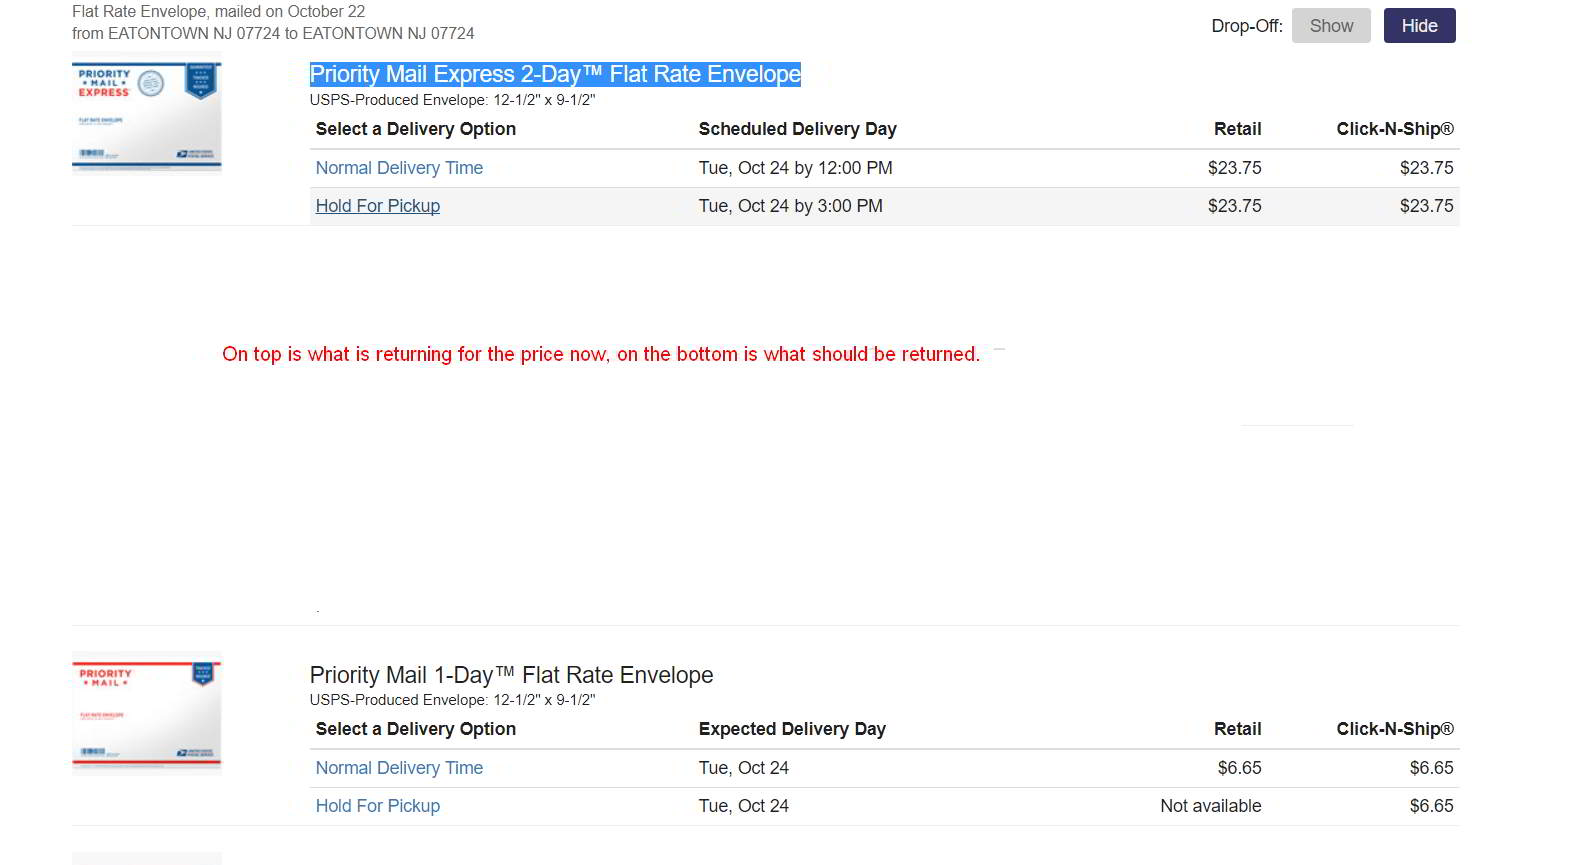The image size is (1589, 865).
Task: Click the Tue, Oct 24 by 3:00 PM delivery time
Action: click(790, 206)
